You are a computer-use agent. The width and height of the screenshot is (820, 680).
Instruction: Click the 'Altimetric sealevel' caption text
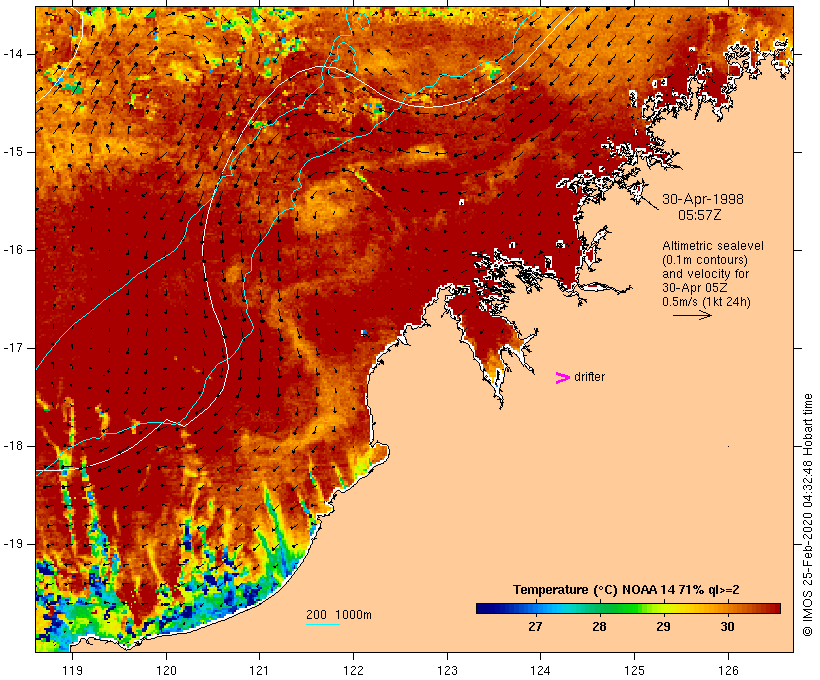[713, 246]
